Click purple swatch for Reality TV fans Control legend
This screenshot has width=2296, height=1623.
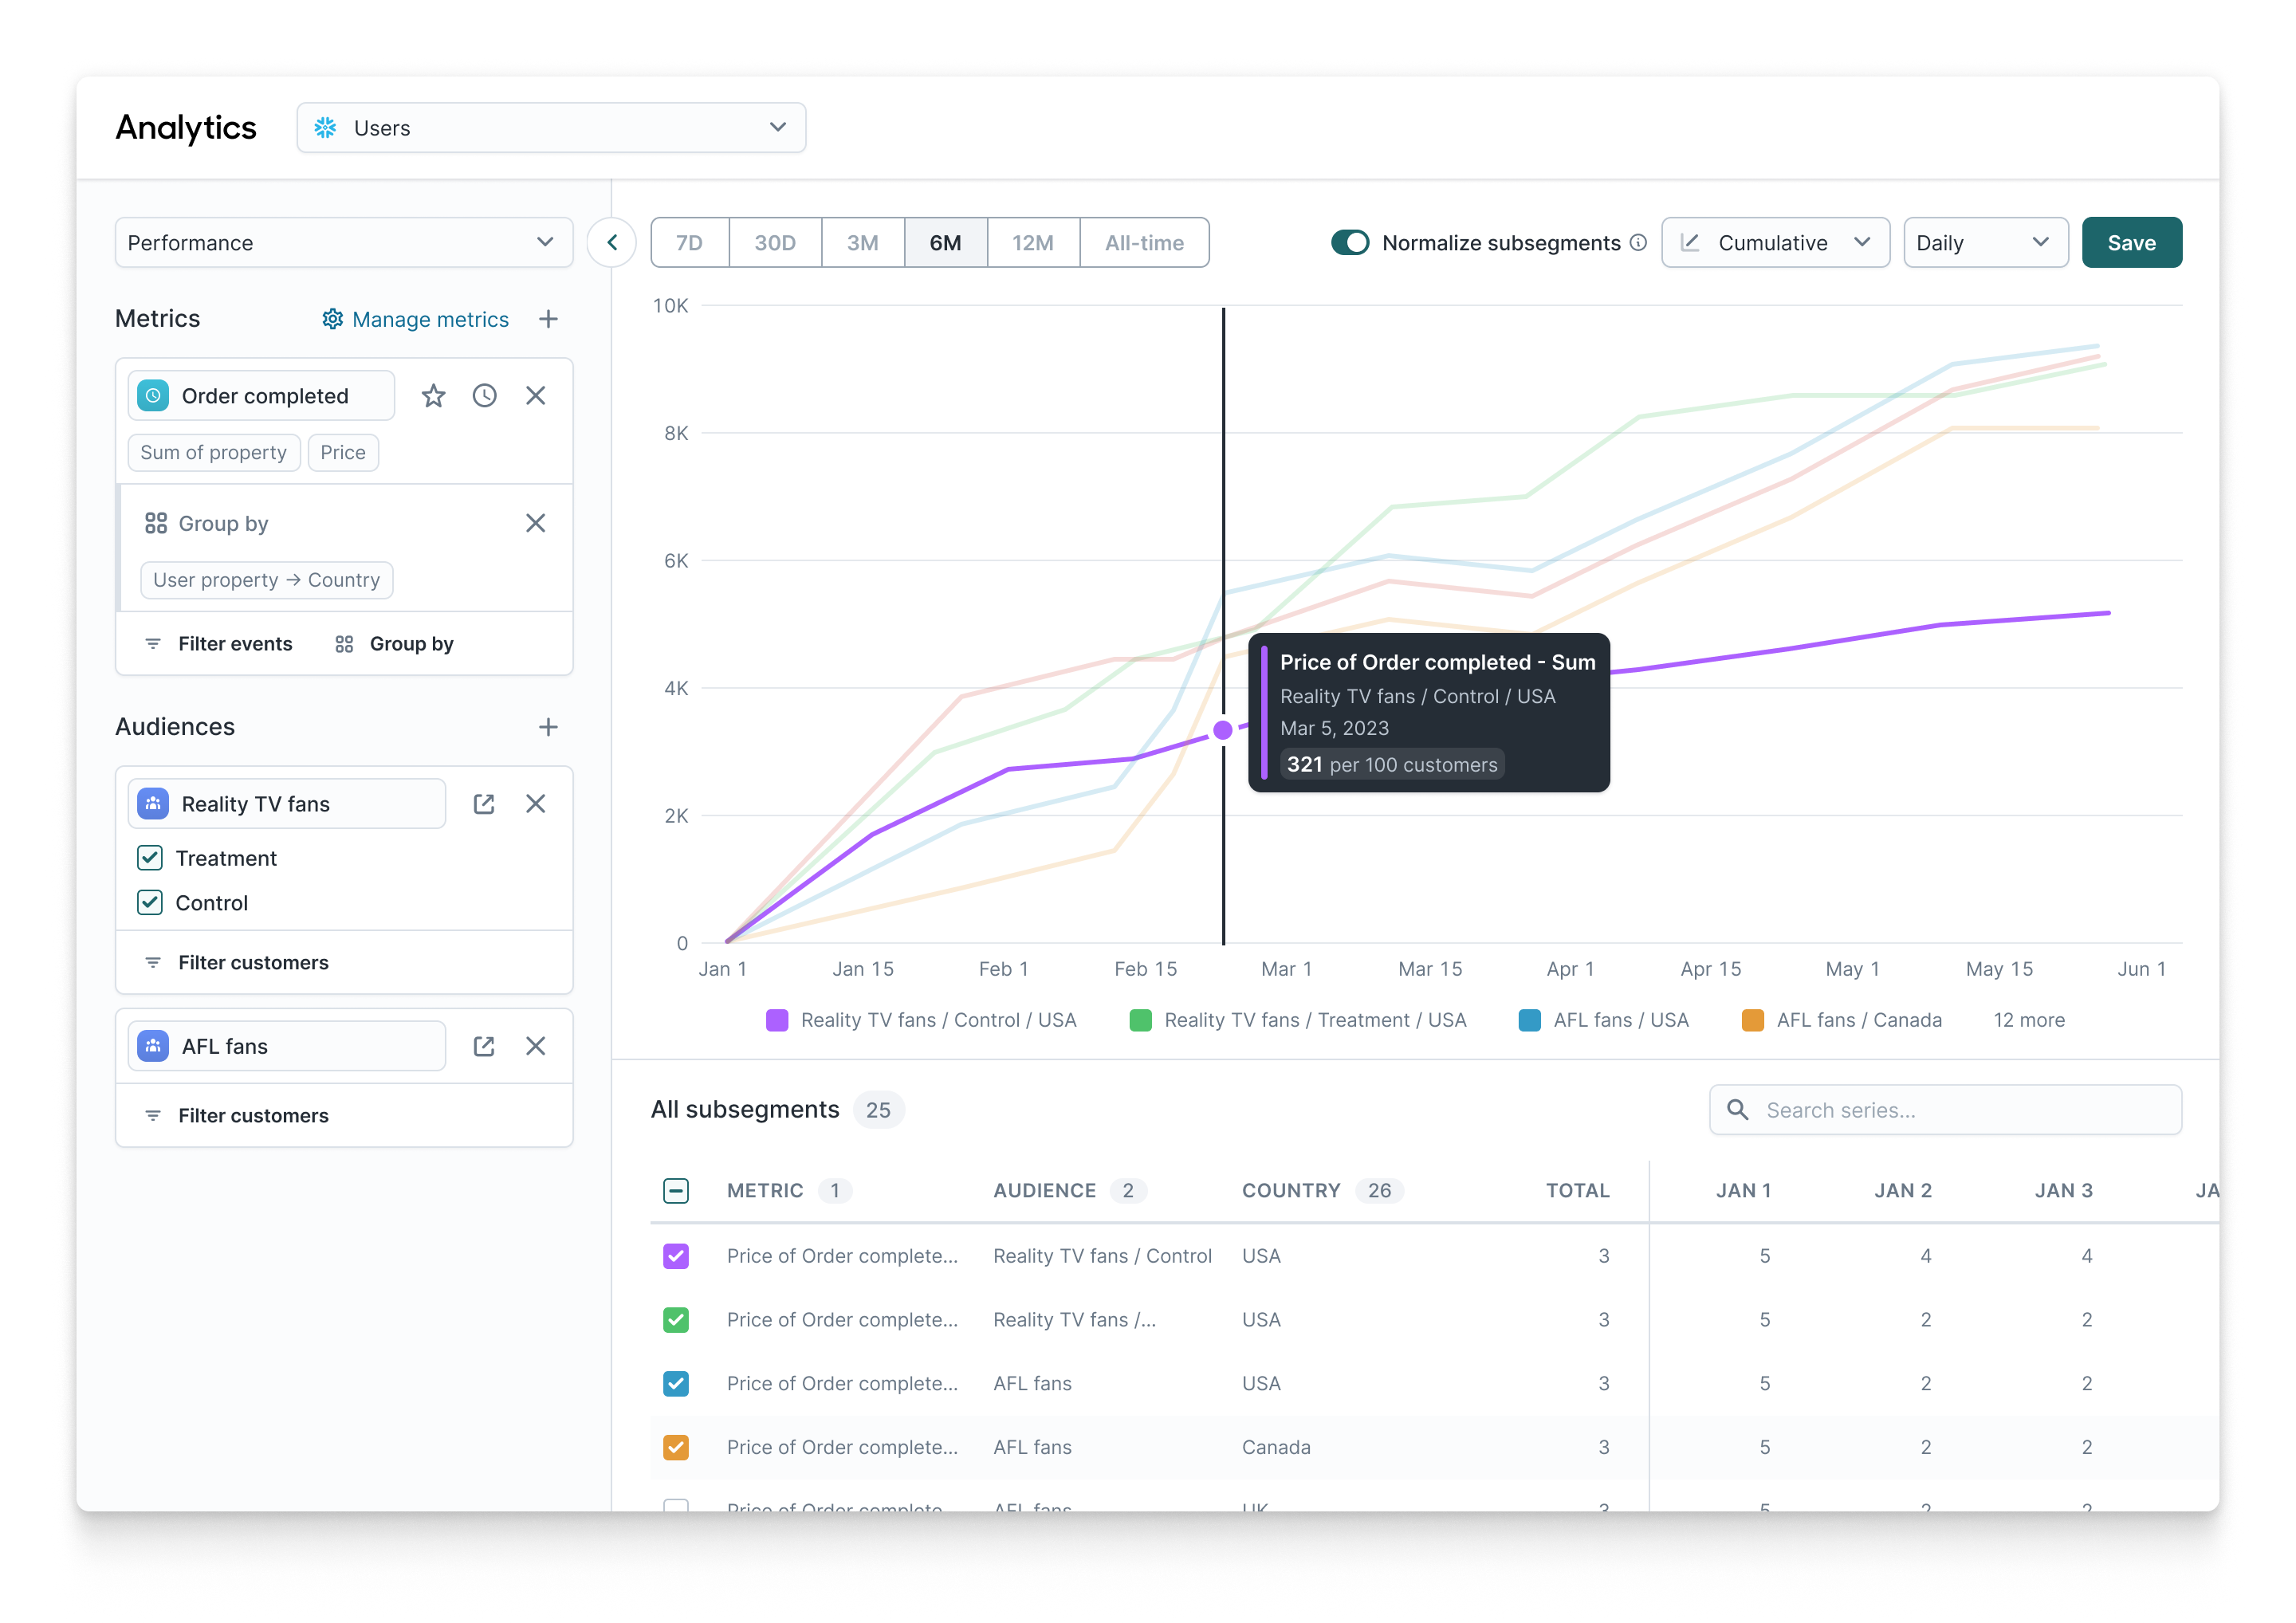(777, 1020)
